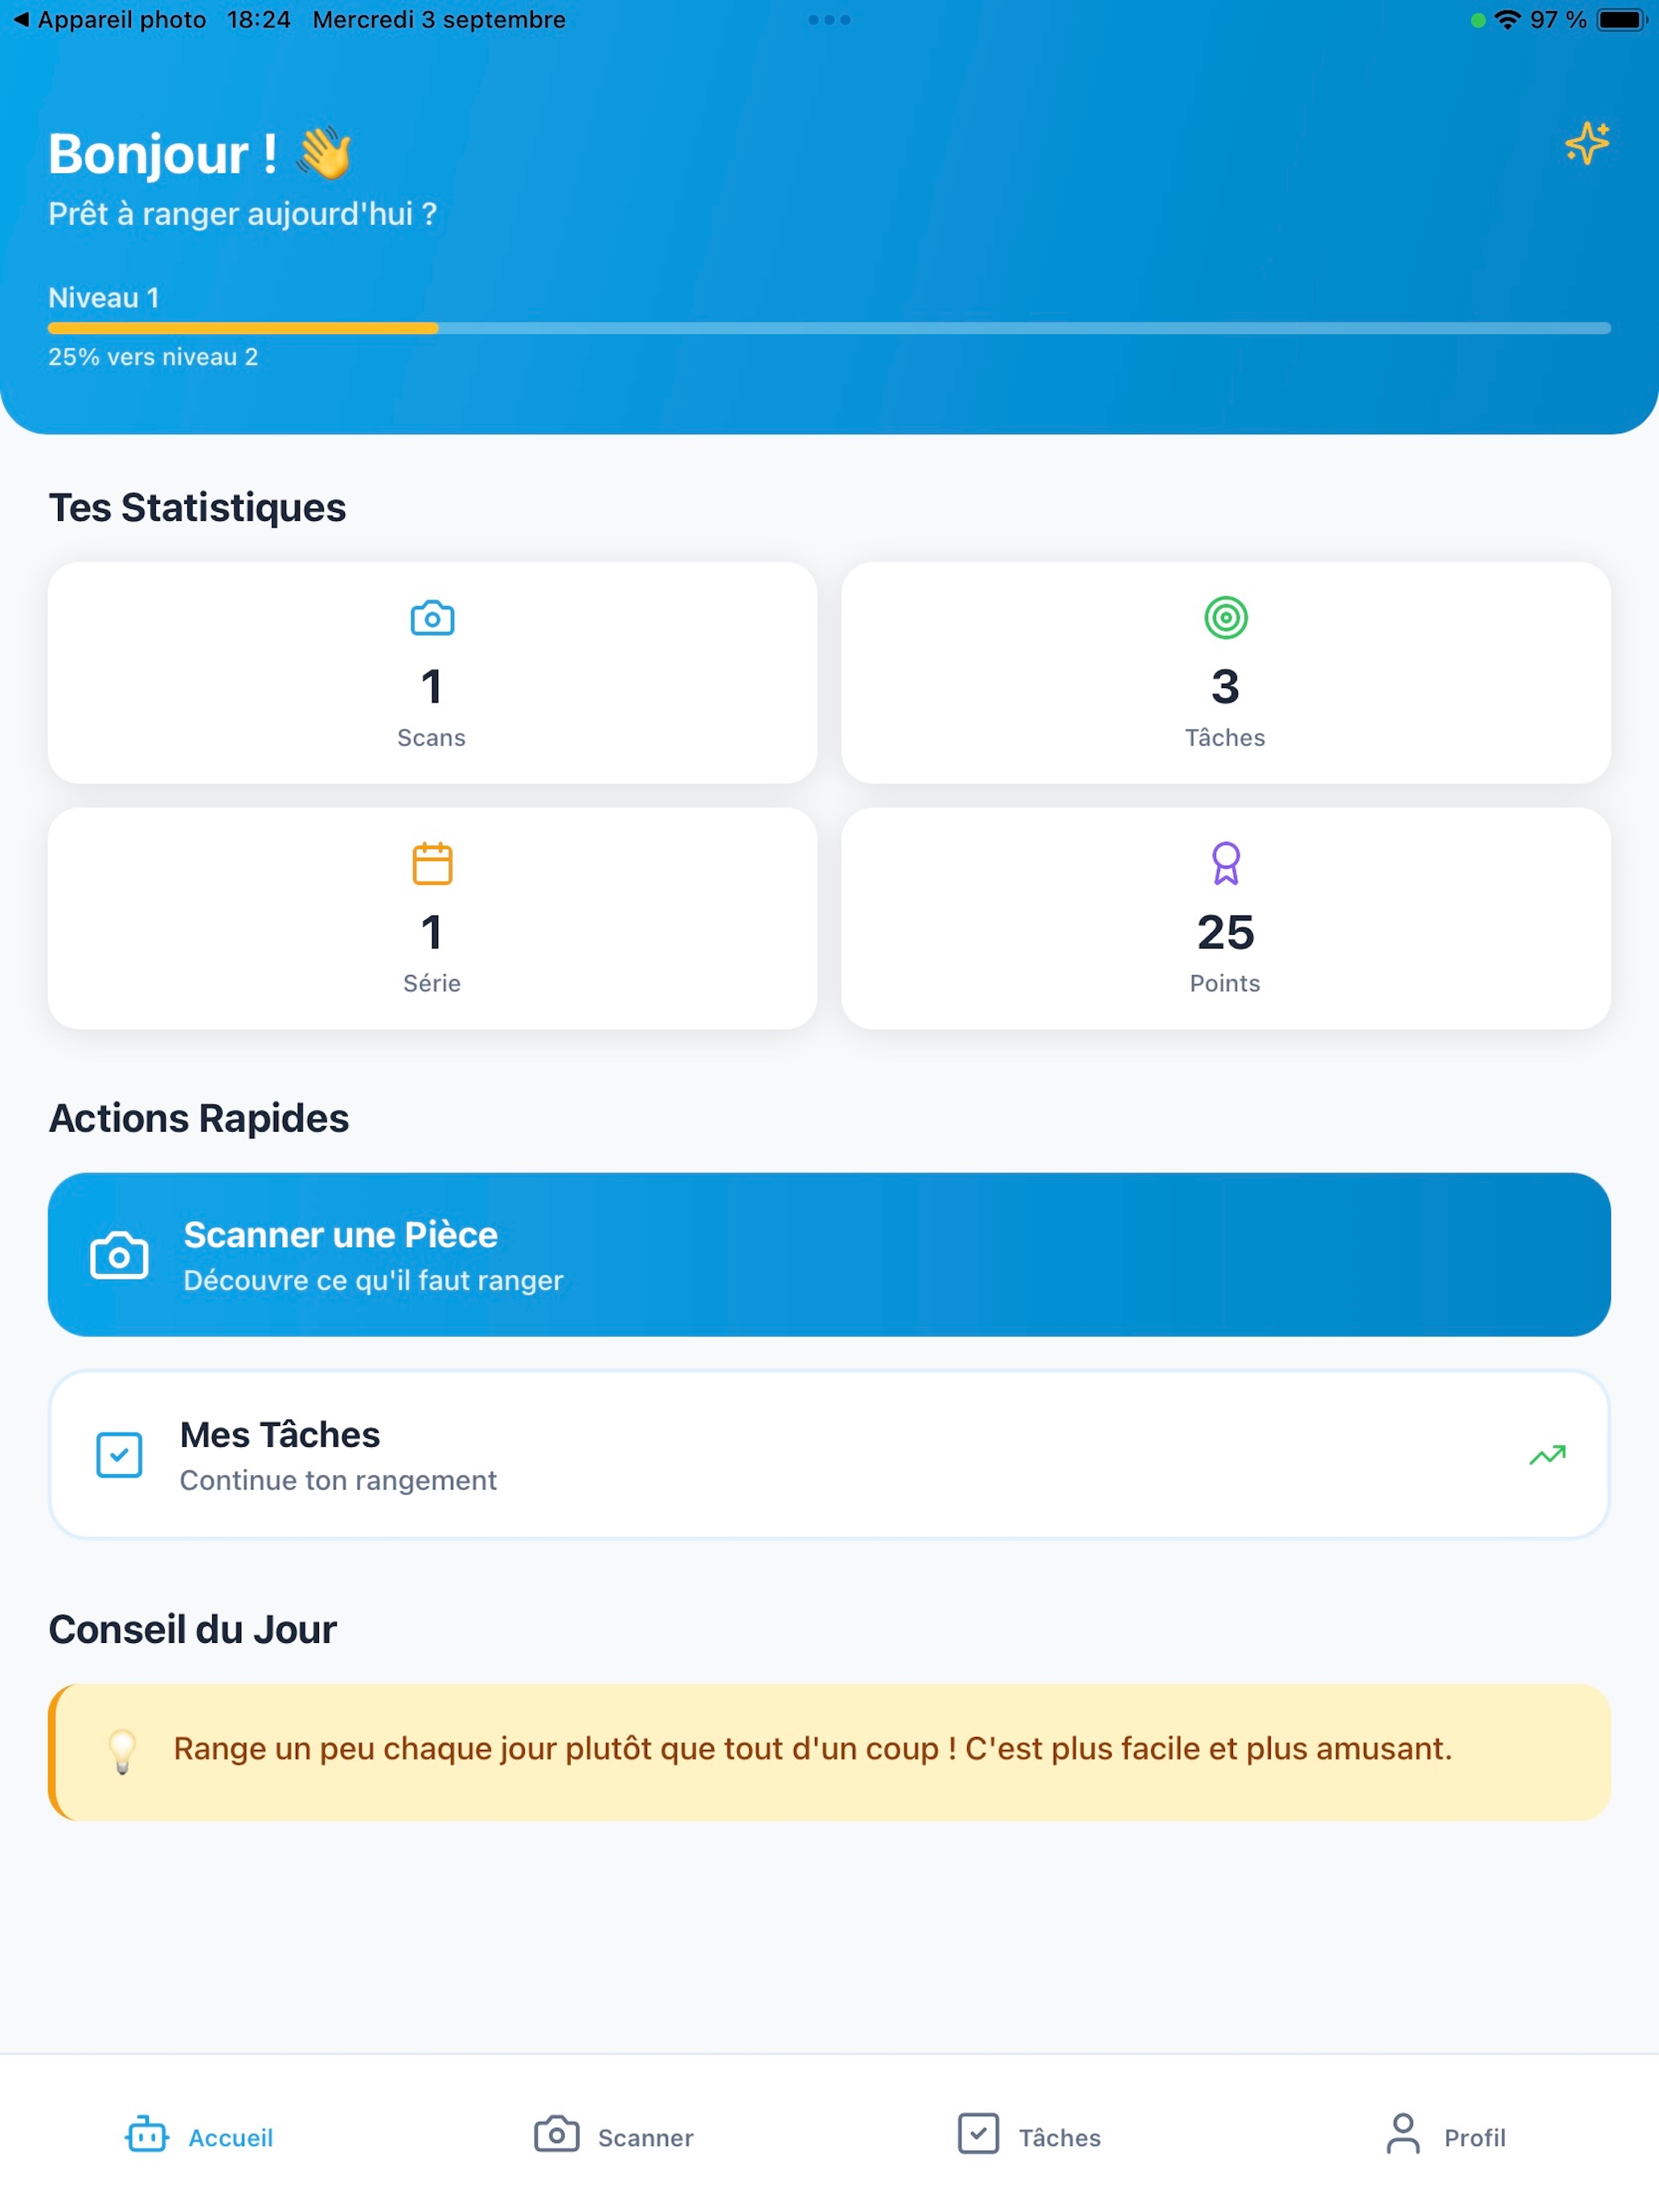This screenshot has width=1659, height=2212.
Task: Tap the sparkle icon in the header
Action: [x=1586, y=143]
